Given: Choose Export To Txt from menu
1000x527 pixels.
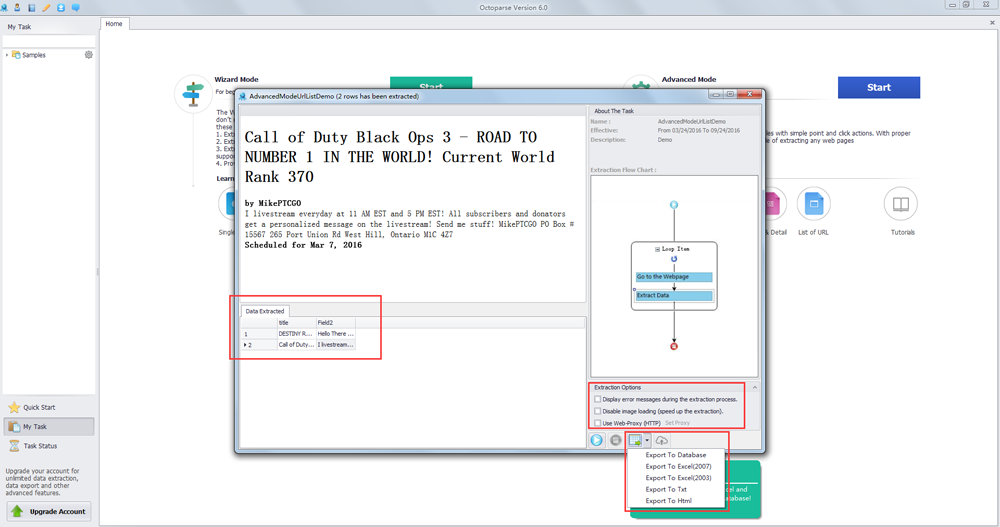Looking at the screenshot, I should [666, 489].
